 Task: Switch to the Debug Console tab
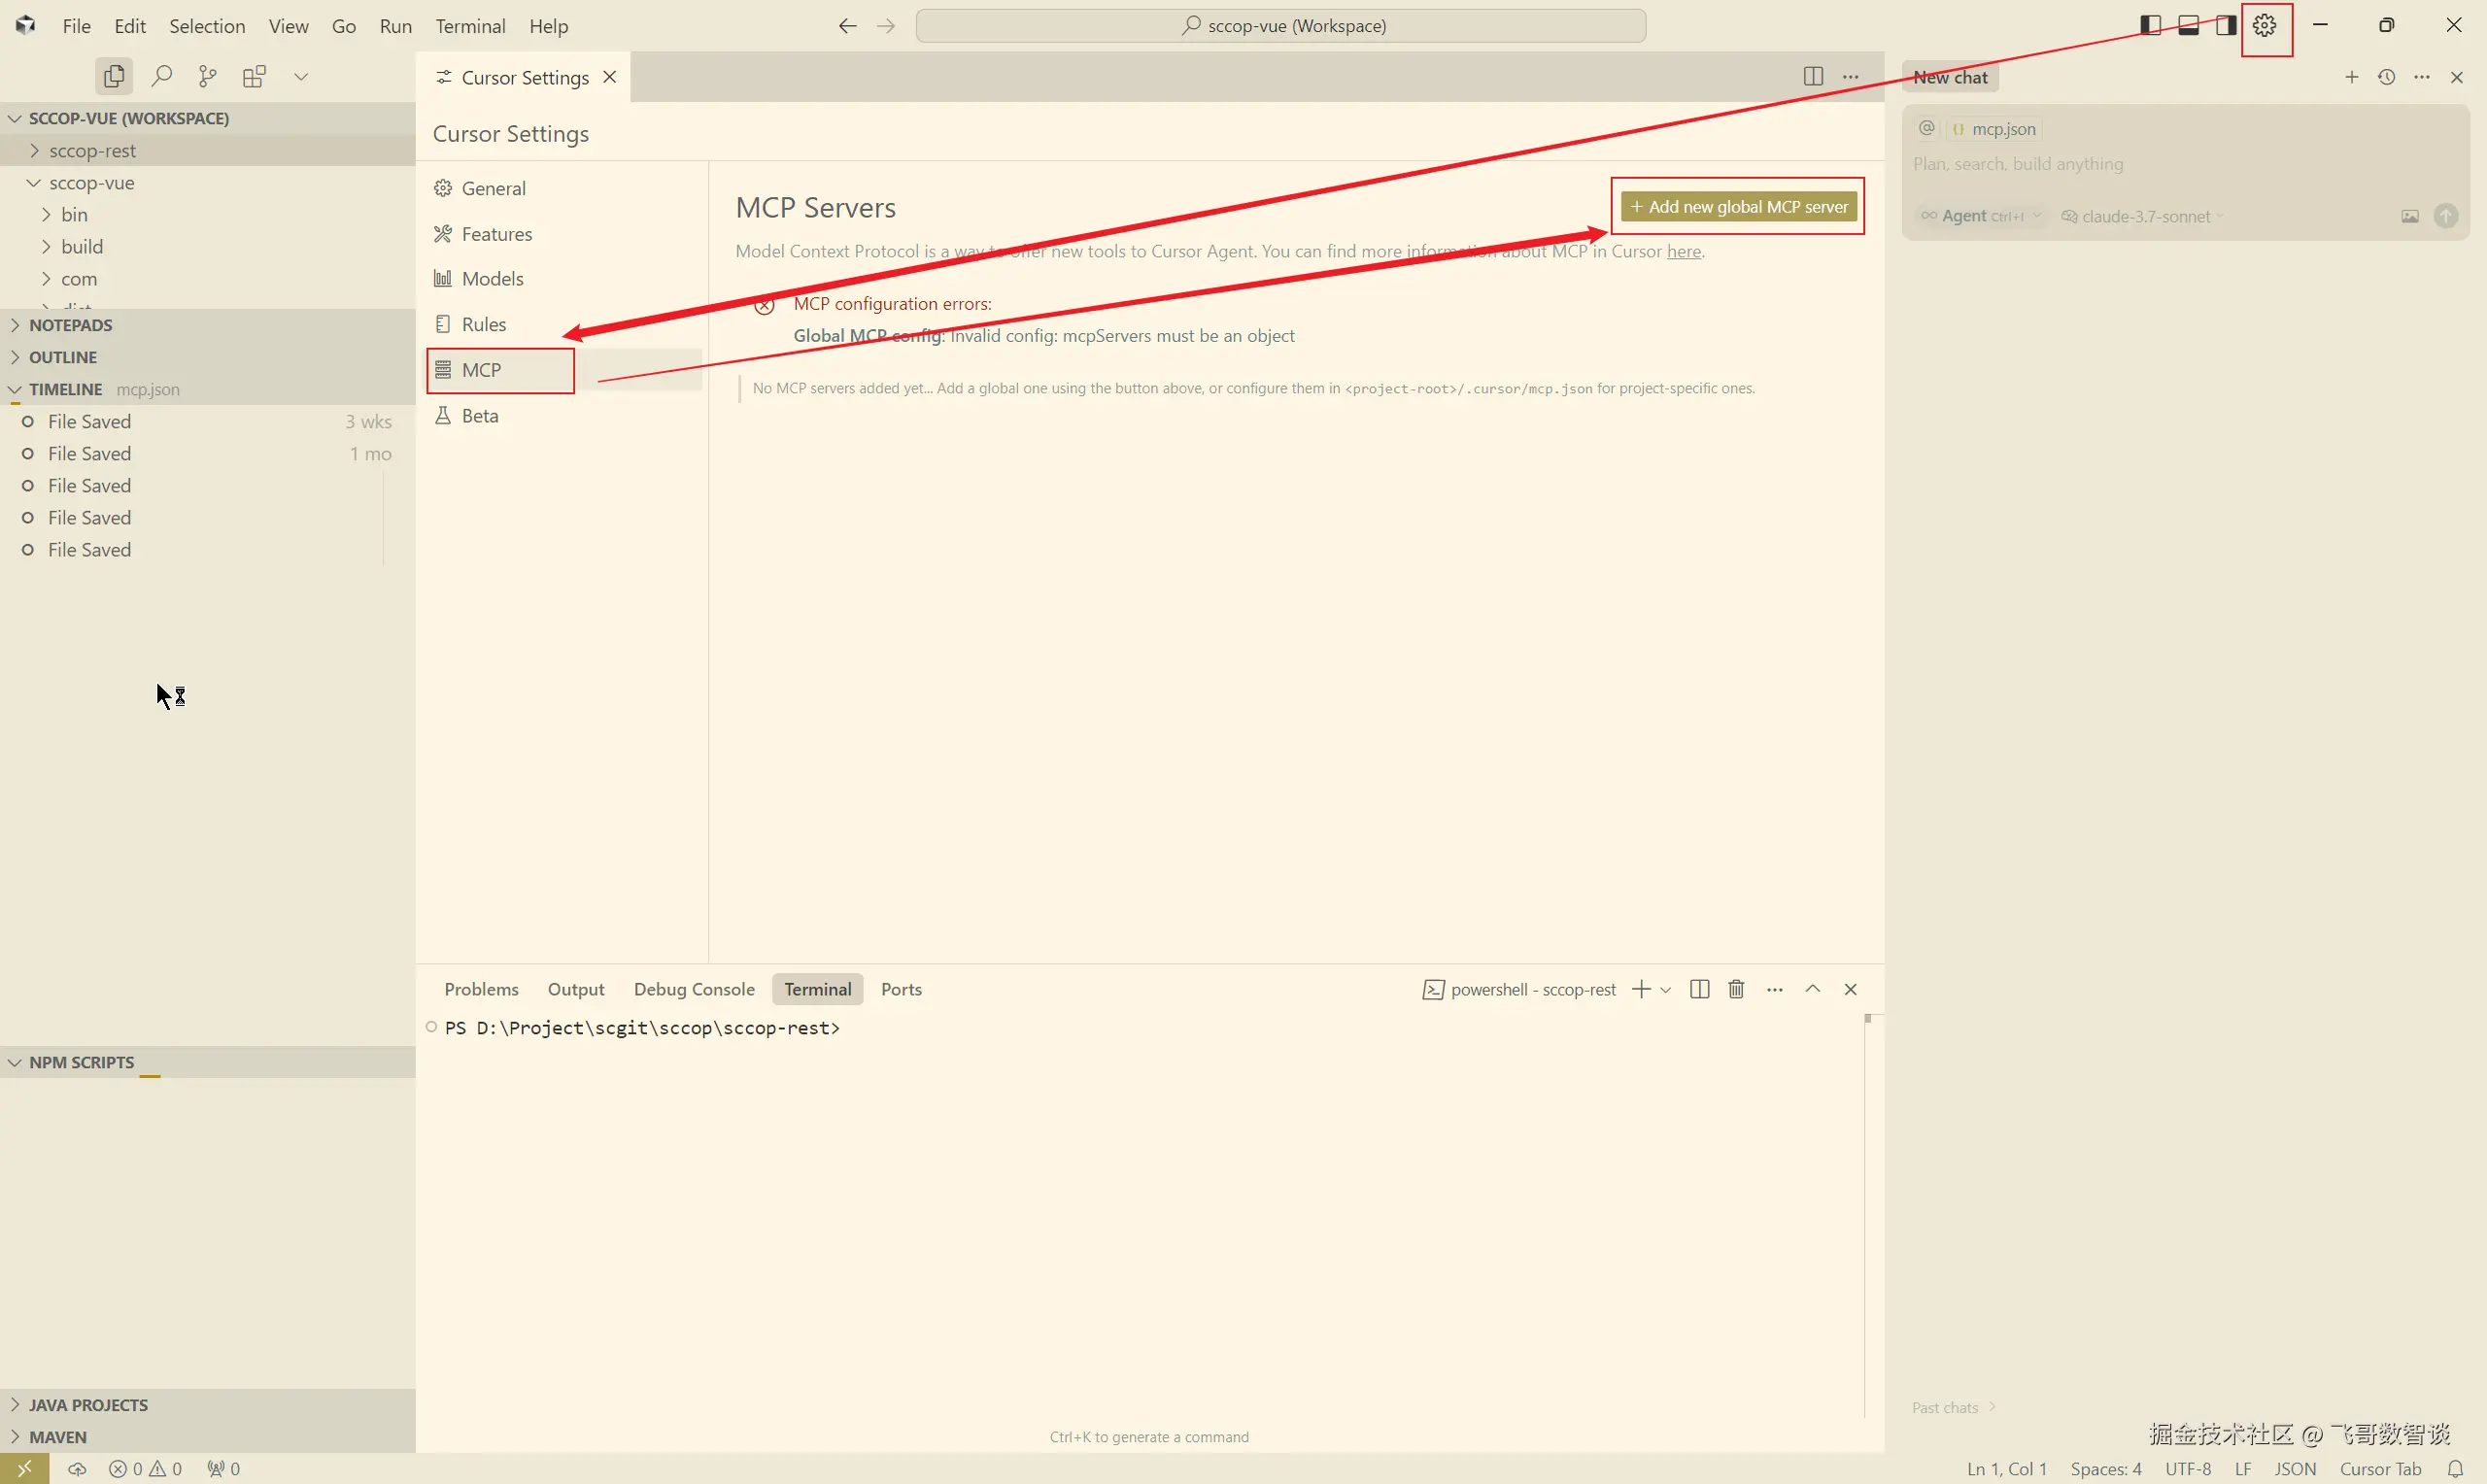(x=694, y=989)
